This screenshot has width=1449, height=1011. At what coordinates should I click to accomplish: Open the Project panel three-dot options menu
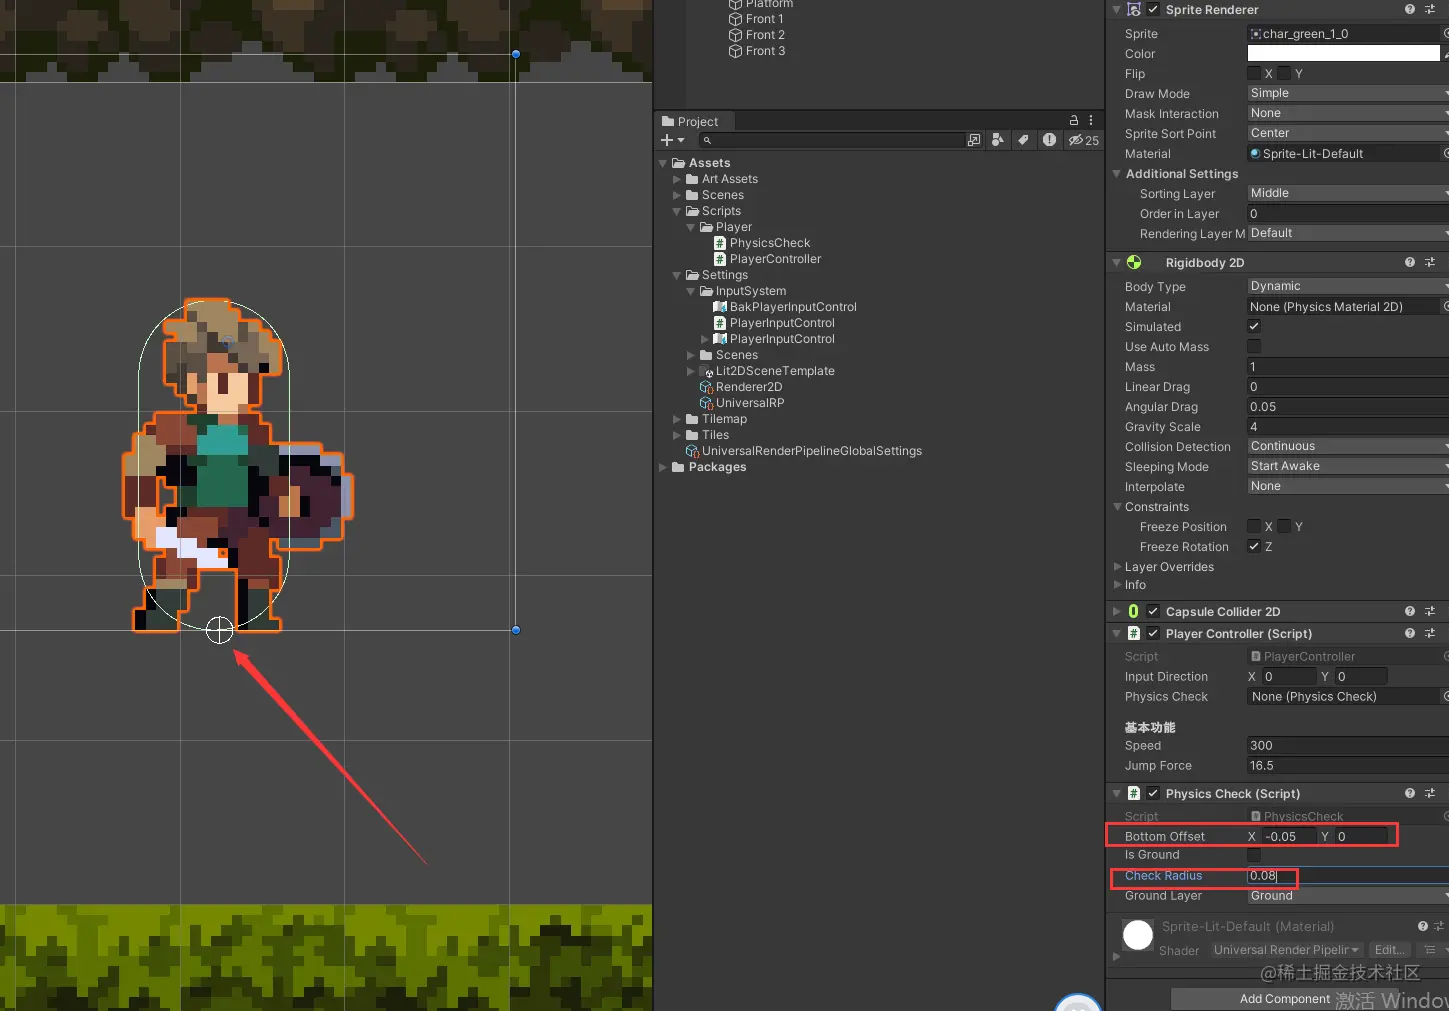(1091, 120)
